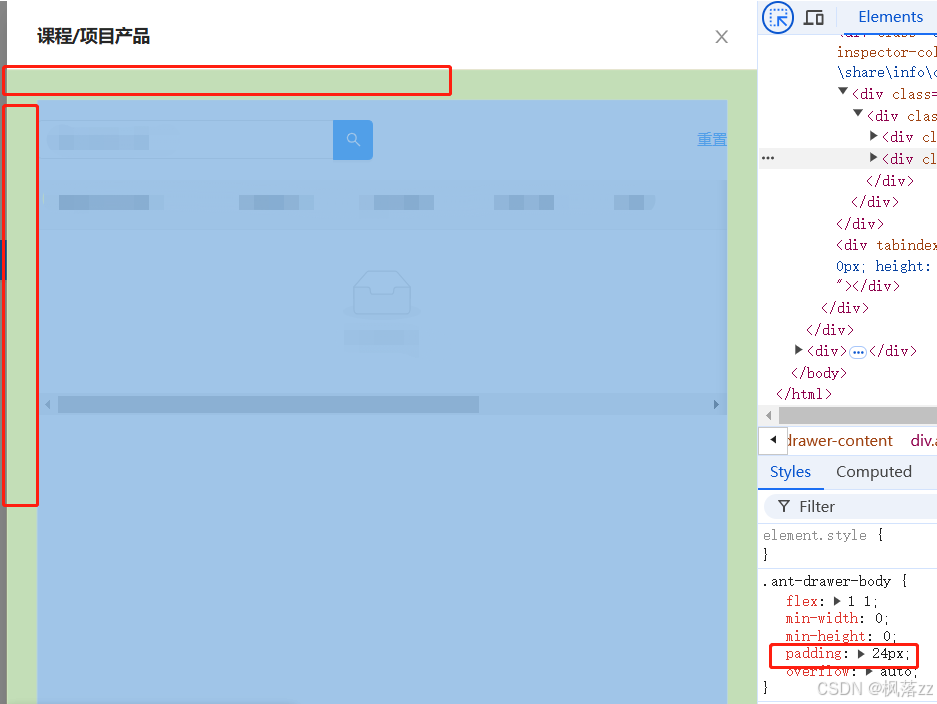
Task: Click the ellipsis badge inside collapsed div
Action: (x=858, y=352)
